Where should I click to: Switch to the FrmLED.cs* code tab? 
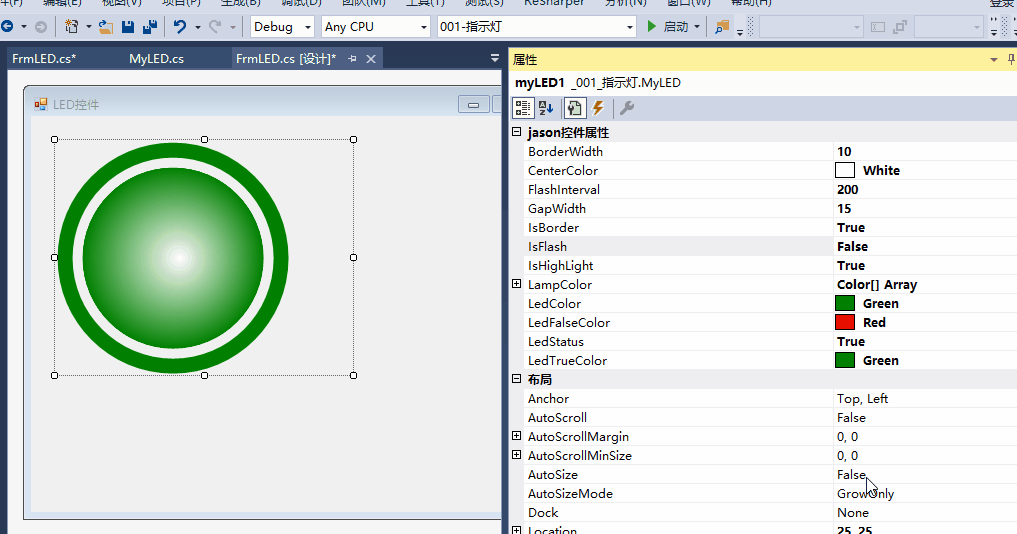44,58
